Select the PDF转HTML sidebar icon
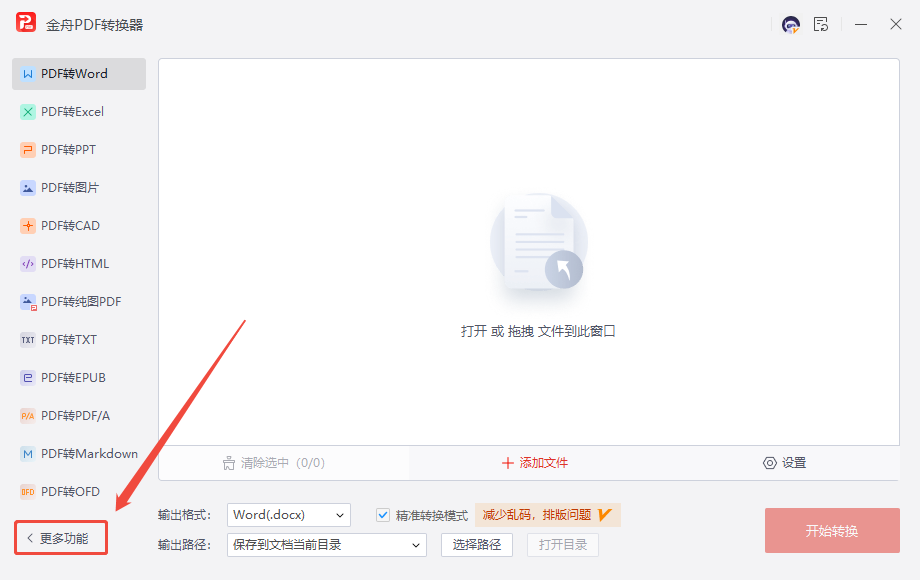The width and height of the screenshot is (920, 580). click(28, 264)
